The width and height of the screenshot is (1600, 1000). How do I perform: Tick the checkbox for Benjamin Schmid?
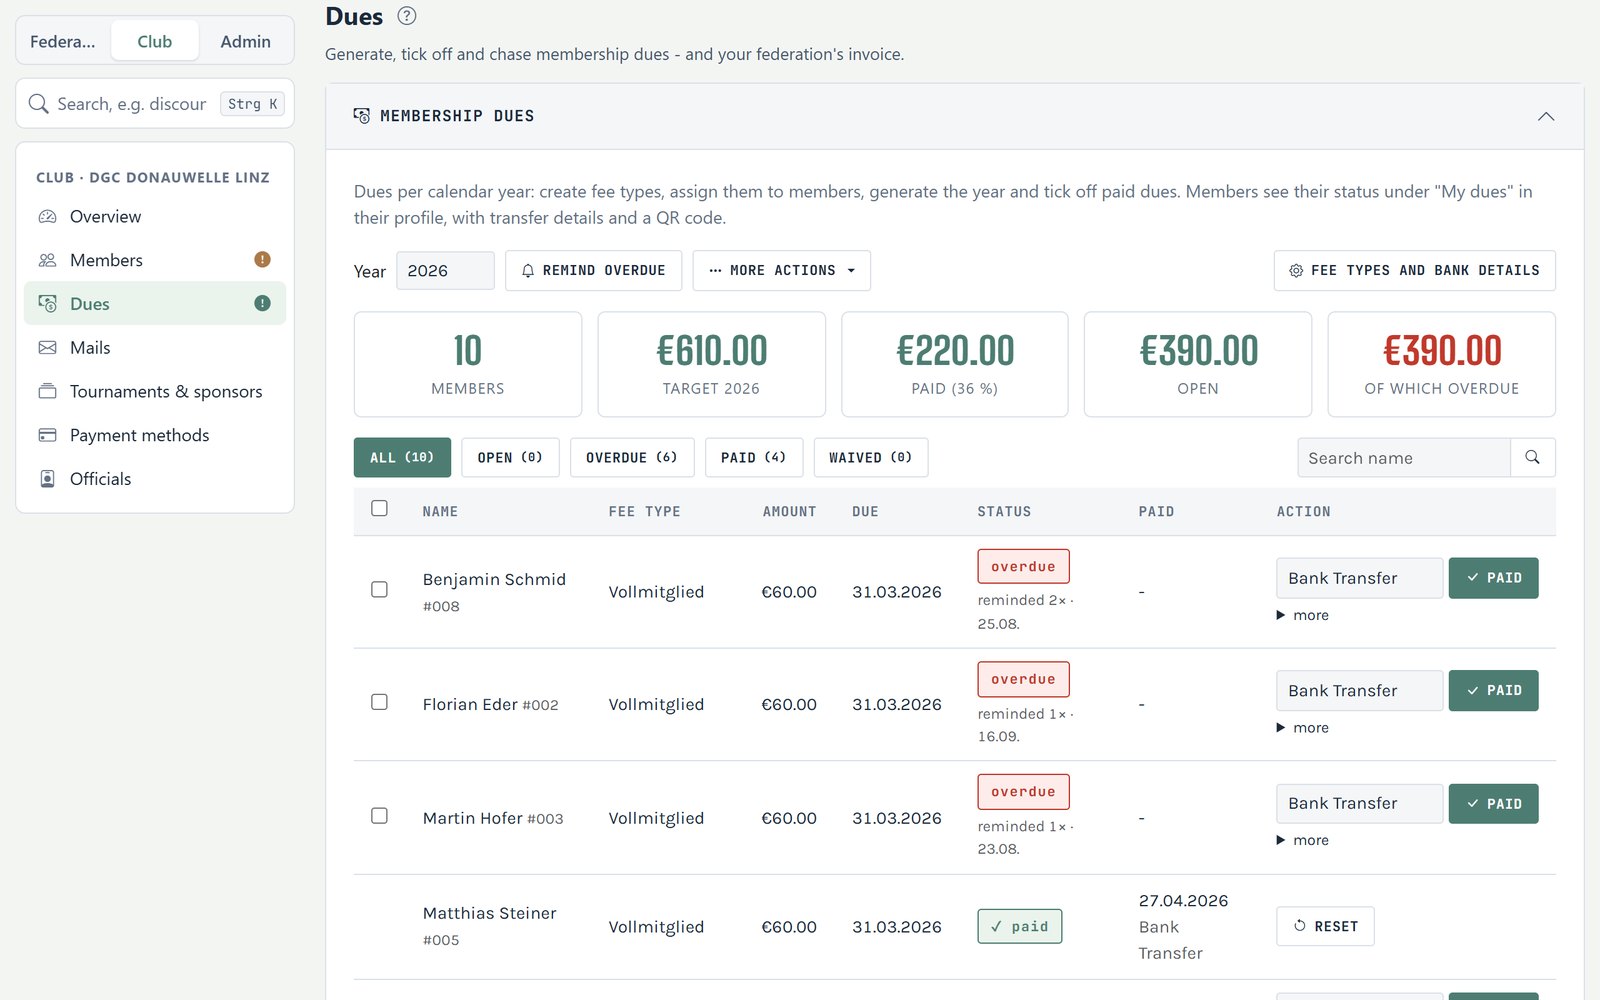click(379, 590)
